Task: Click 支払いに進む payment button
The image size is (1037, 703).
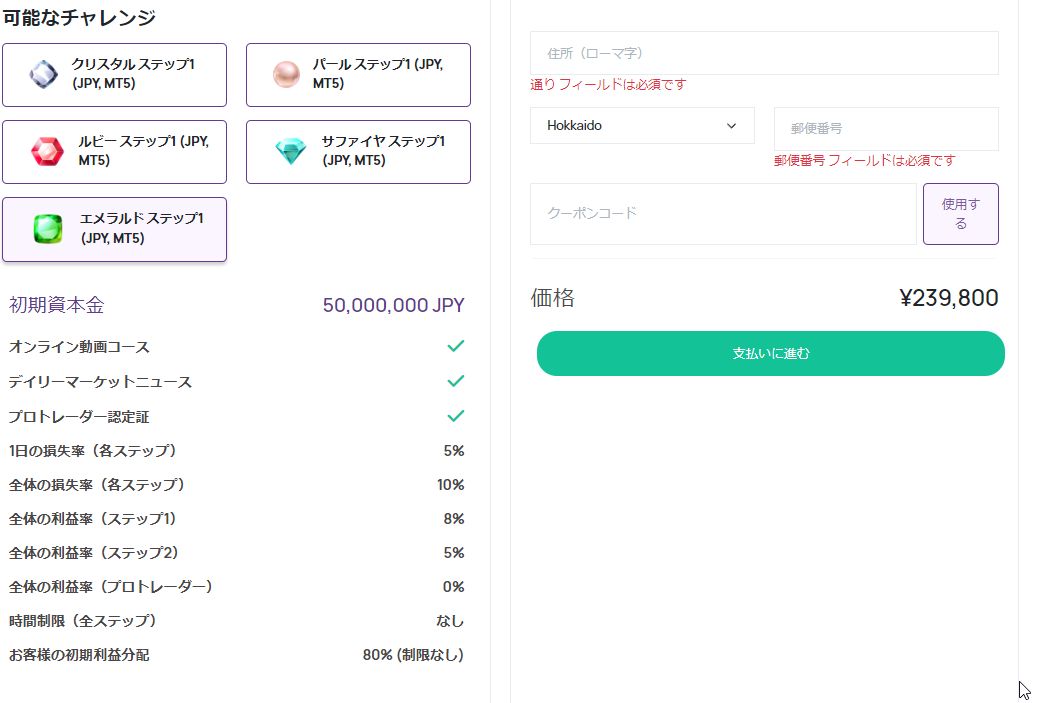Action: [x=770, y=354]
